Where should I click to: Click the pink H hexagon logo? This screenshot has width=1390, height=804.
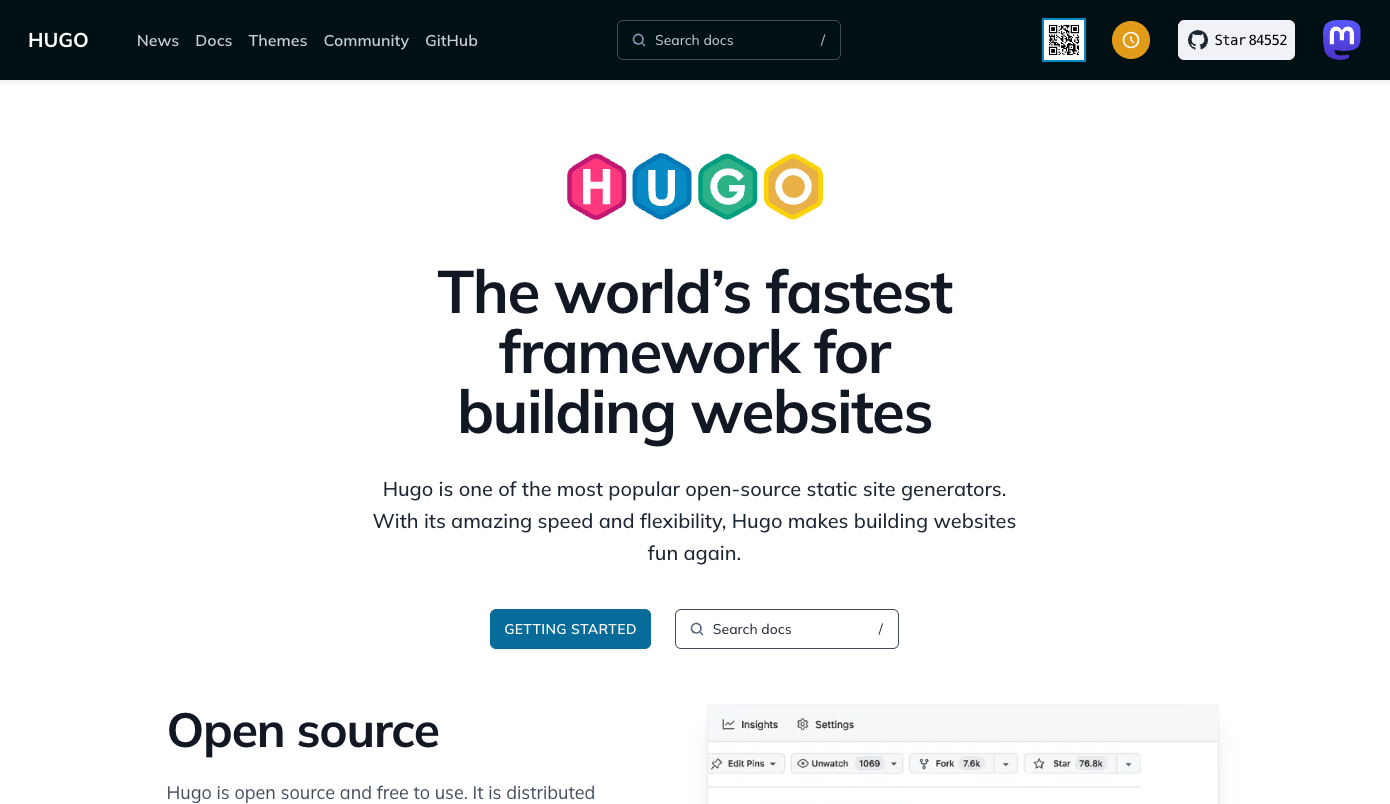[597, 187]
